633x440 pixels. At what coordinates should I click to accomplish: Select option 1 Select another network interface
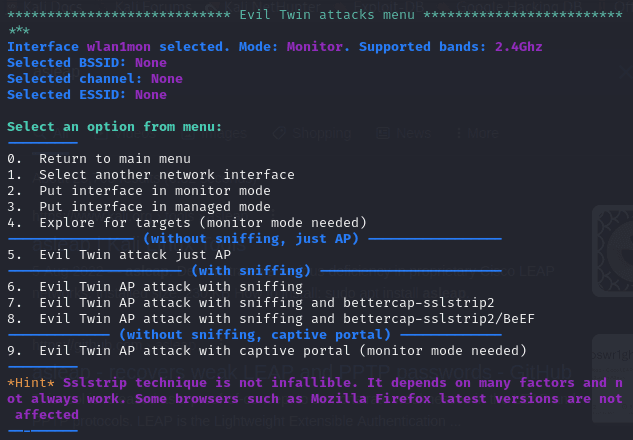point(151,175)
